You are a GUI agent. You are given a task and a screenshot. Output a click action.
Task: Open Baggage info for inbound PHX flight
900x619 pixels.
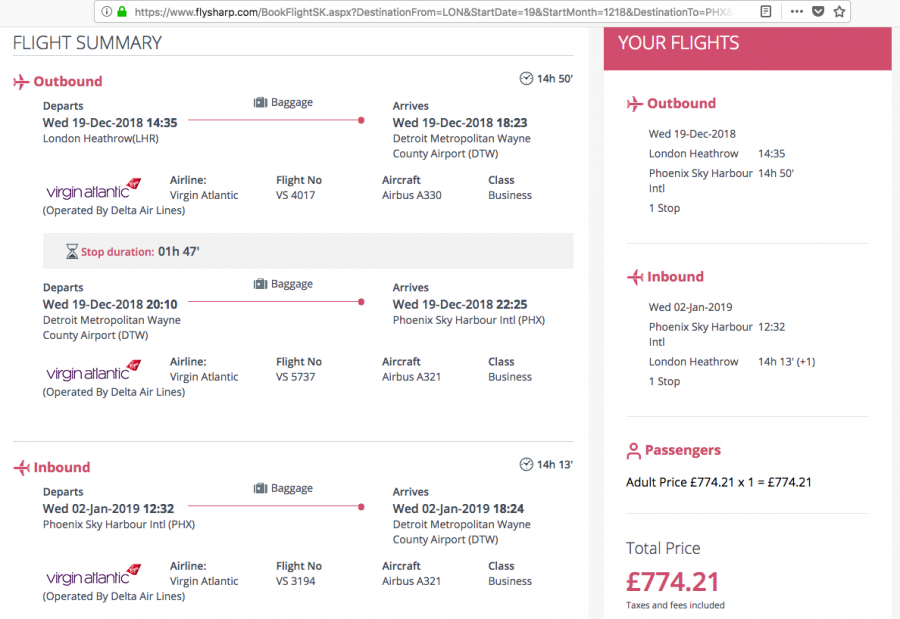(283, 488)
